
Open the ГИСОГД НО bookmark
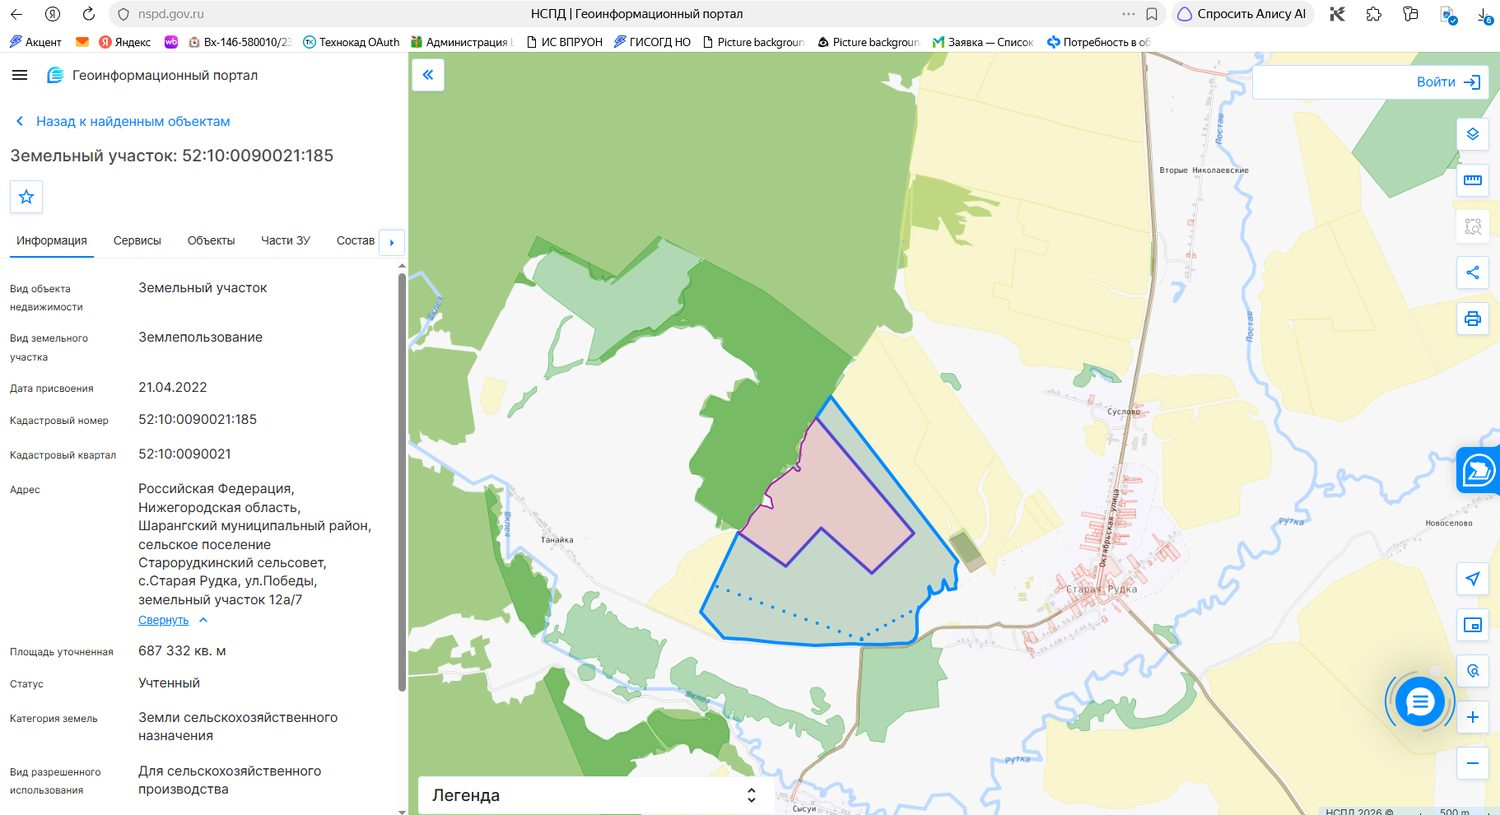(x=652, y=42)
